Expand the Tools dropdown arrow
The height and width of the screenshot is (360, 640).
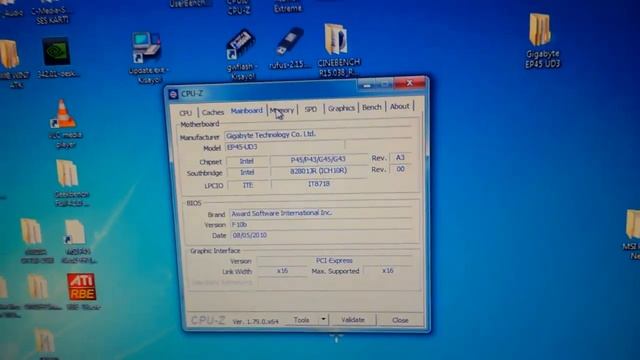tap(323, 320)
